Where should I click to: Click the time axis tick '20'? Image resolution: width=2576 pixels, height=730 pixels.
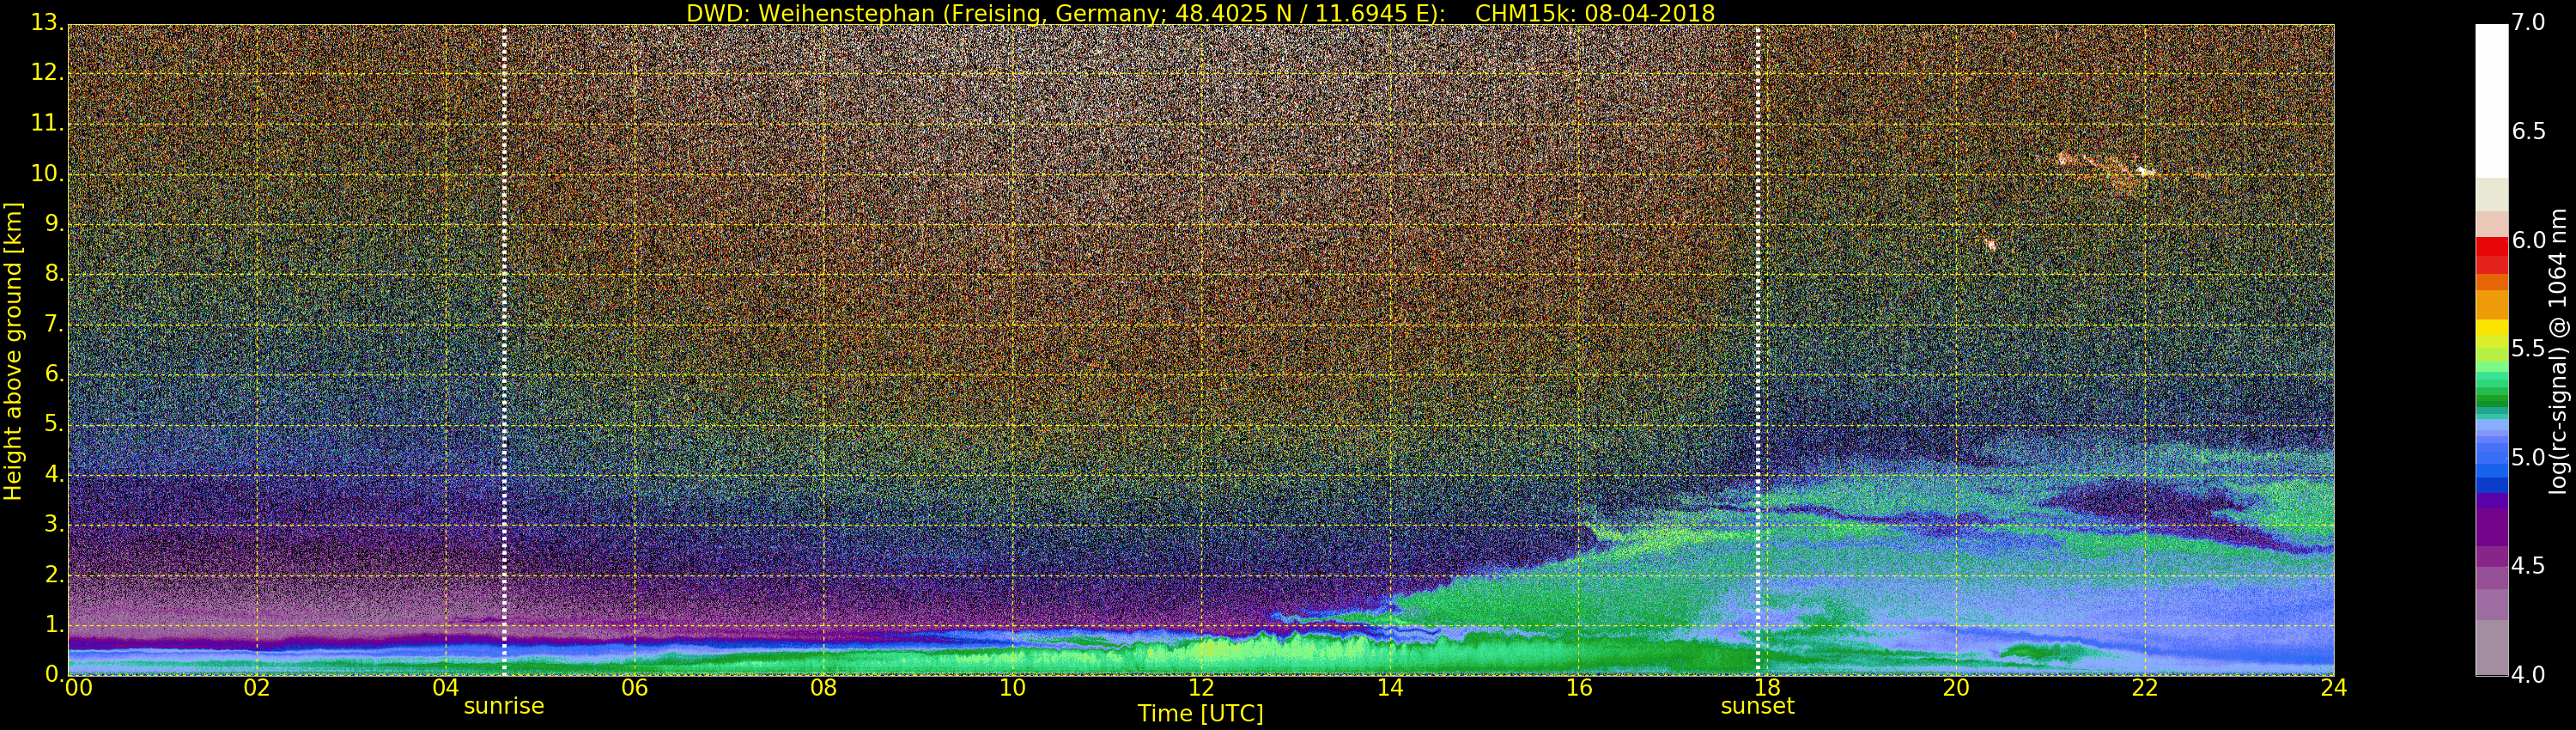(1956, 688)
